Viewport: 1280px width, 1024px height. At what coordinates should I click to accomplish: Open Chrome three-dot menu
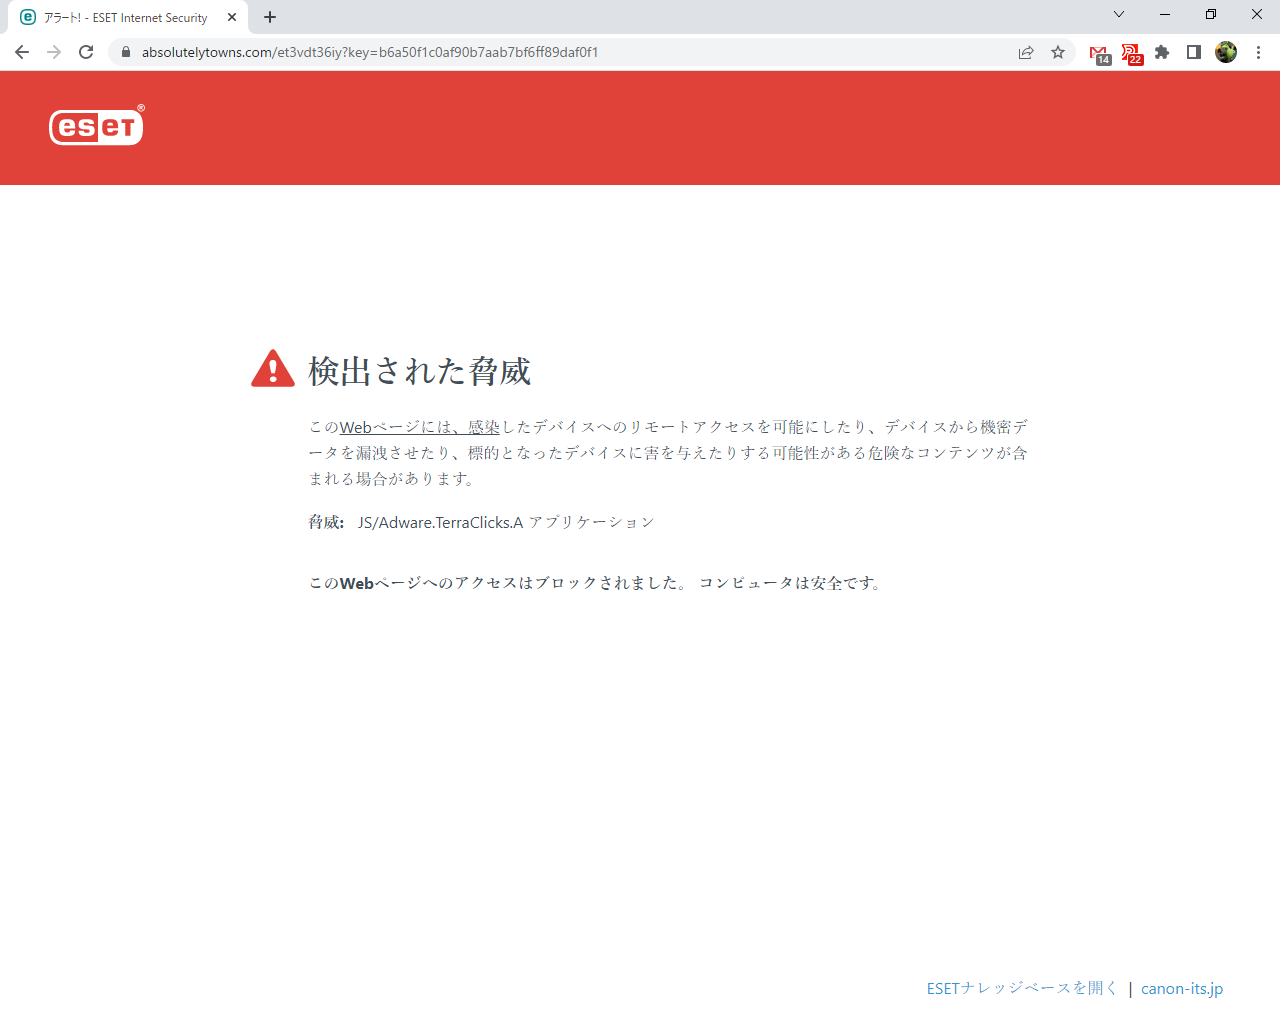(1258, 52)
